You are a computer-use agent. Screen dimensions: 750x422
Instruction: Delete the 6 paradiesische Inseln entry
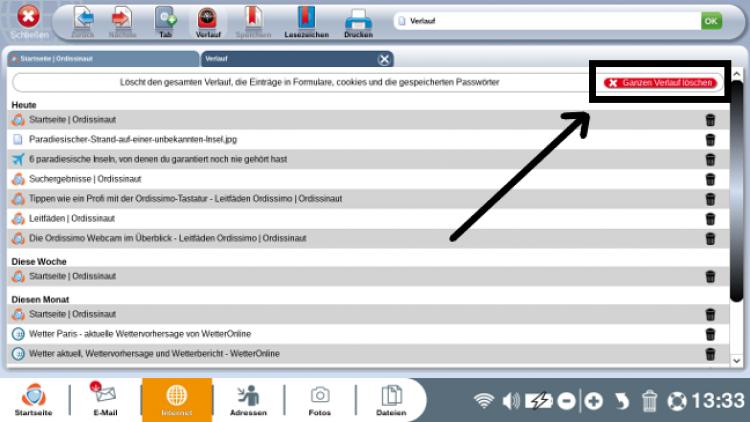tap(710, 159)
